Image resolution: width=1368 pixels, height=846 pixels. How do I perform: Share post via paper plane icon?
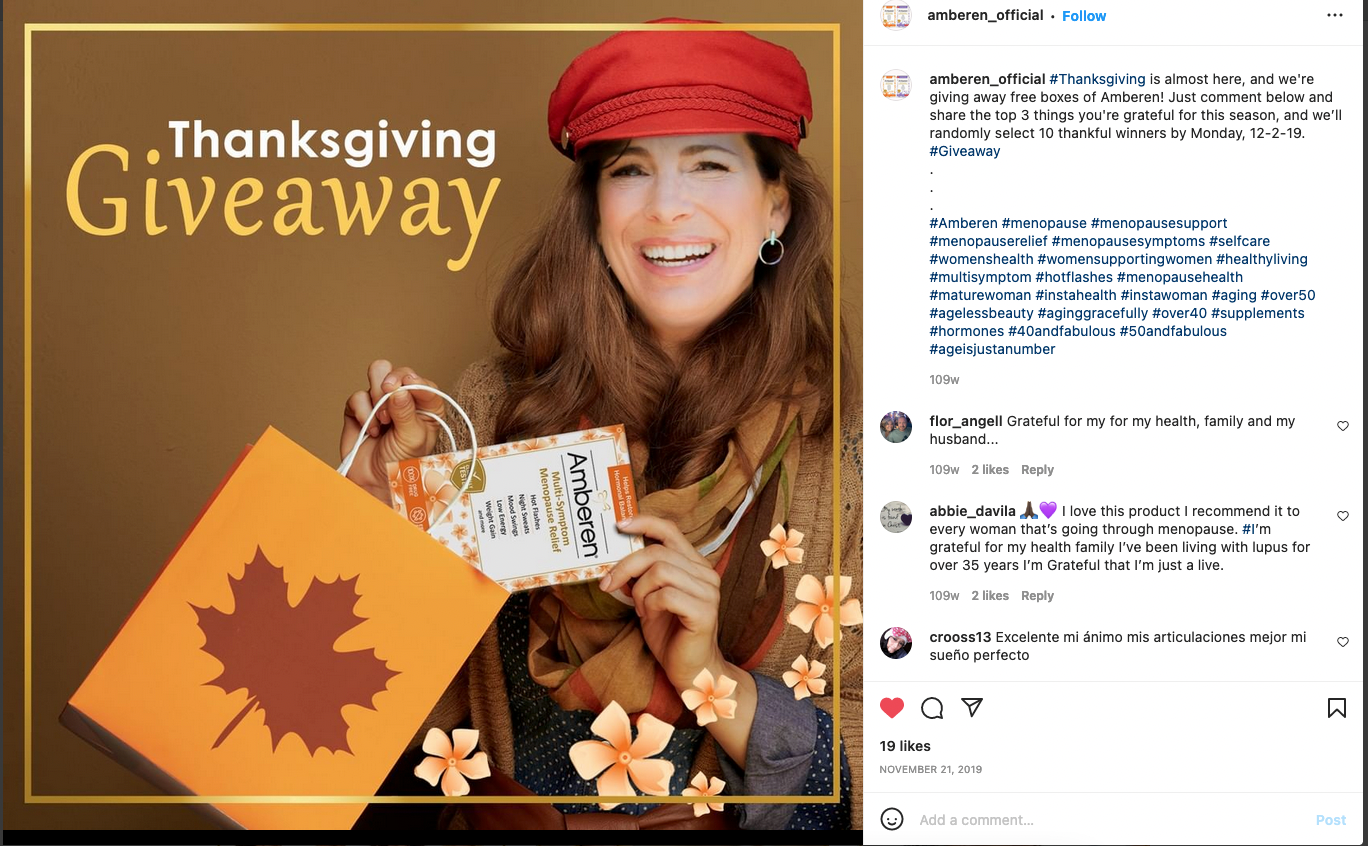[x=971, y=707]
